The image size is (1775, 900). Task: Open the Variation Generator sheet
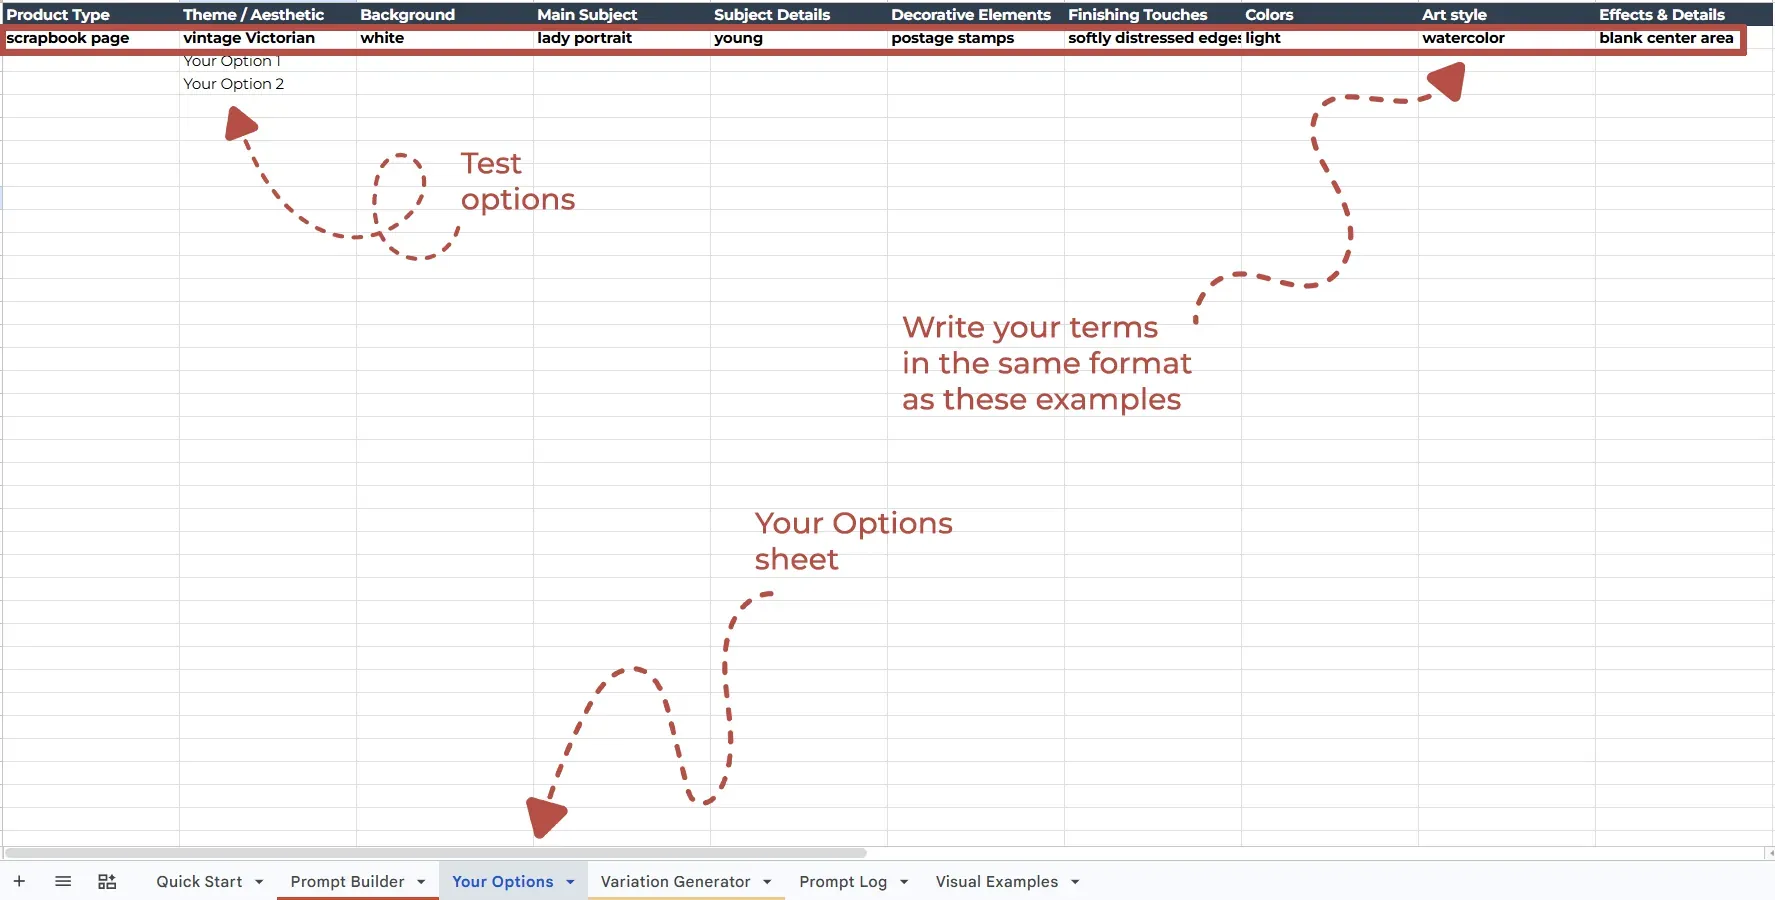(675, 881)
